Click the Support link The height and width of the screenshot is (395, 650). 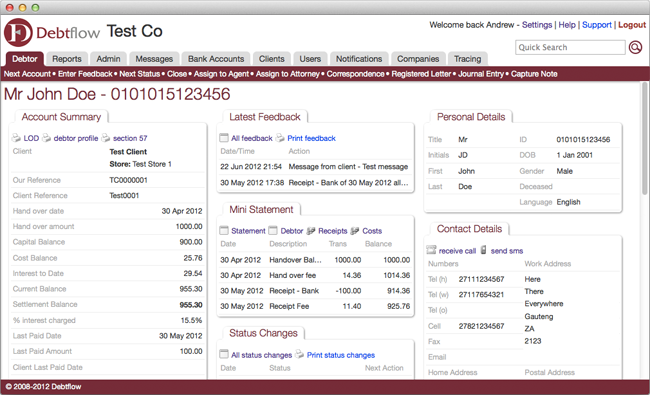click(597, 25)
